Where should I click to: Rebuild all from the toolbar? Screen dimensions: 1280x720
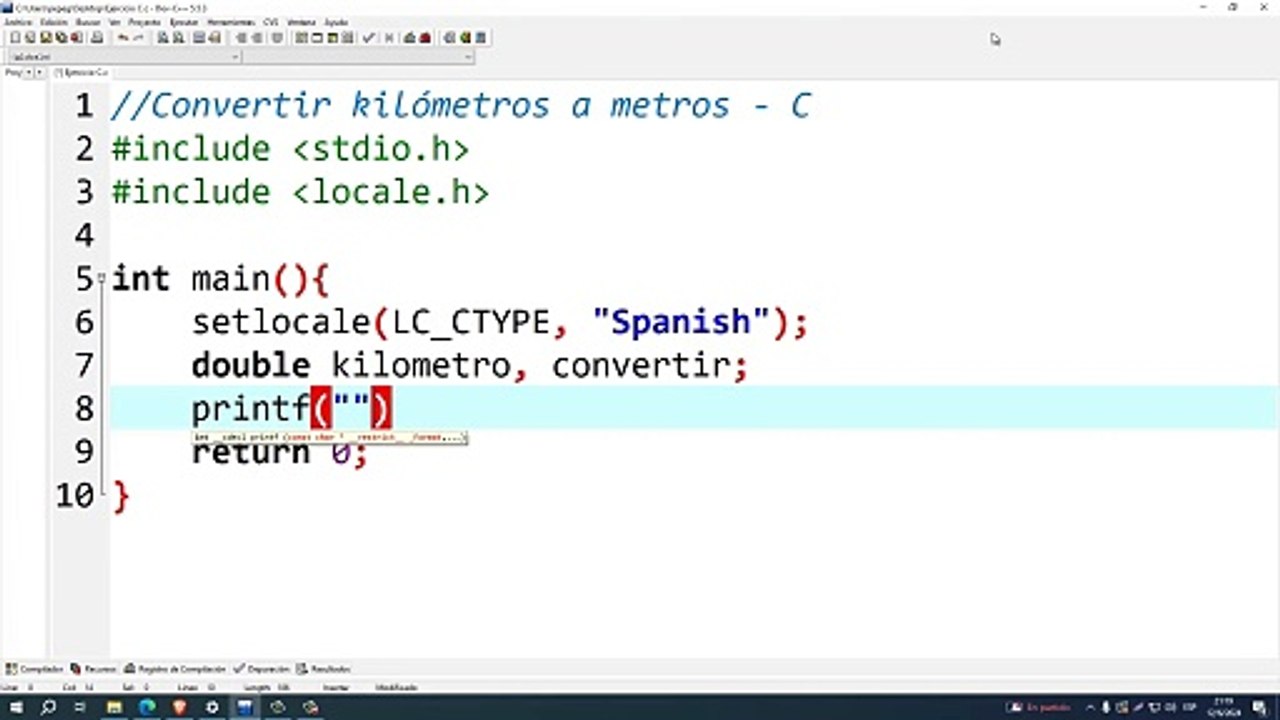point(347,37)
